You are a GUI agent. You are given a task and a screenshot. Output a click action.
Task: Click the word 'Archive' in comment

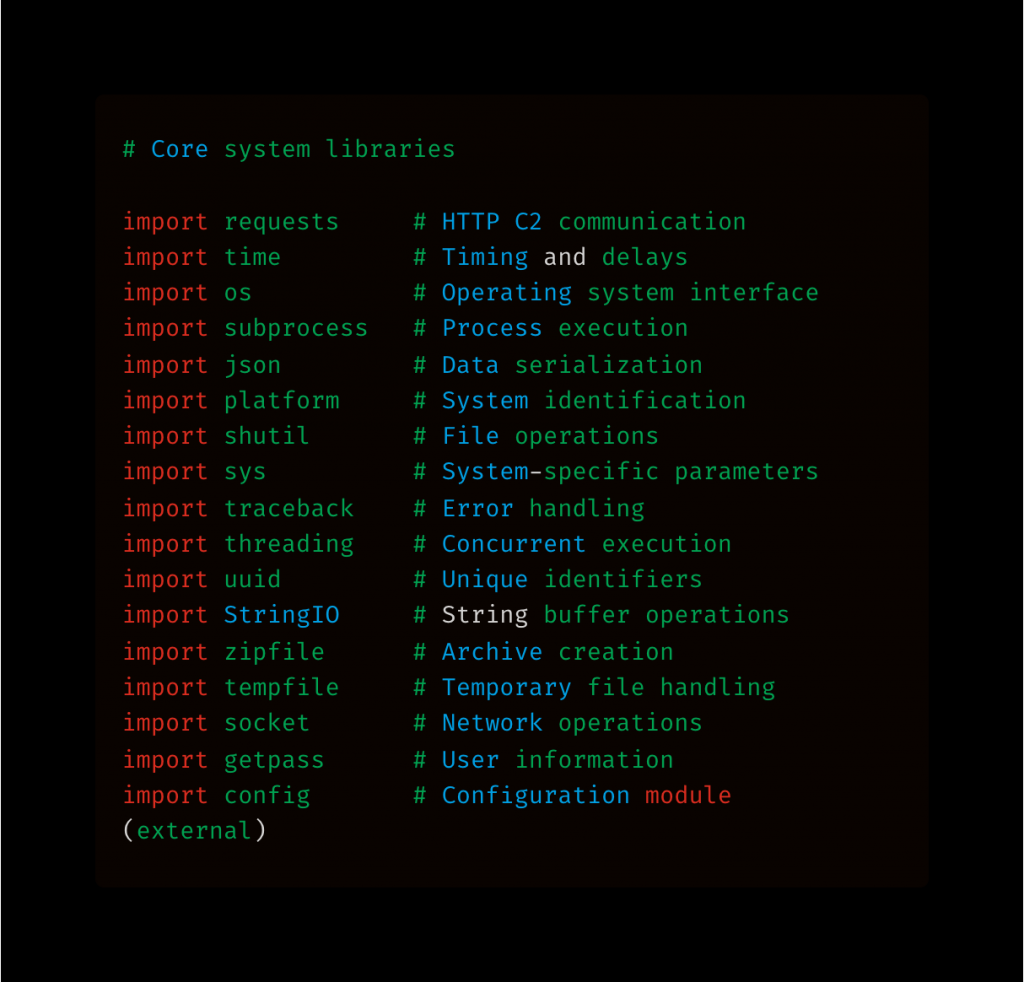click(492, 652)
